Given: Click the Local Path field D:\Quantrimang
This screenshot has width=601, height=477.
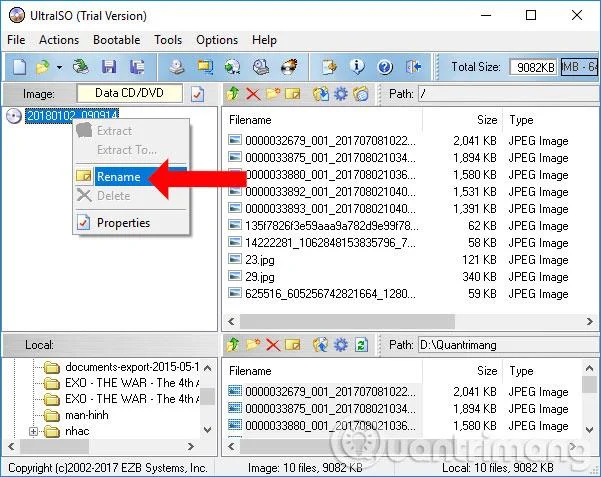Looking at the screenshot, I should [x=509, y=345].
